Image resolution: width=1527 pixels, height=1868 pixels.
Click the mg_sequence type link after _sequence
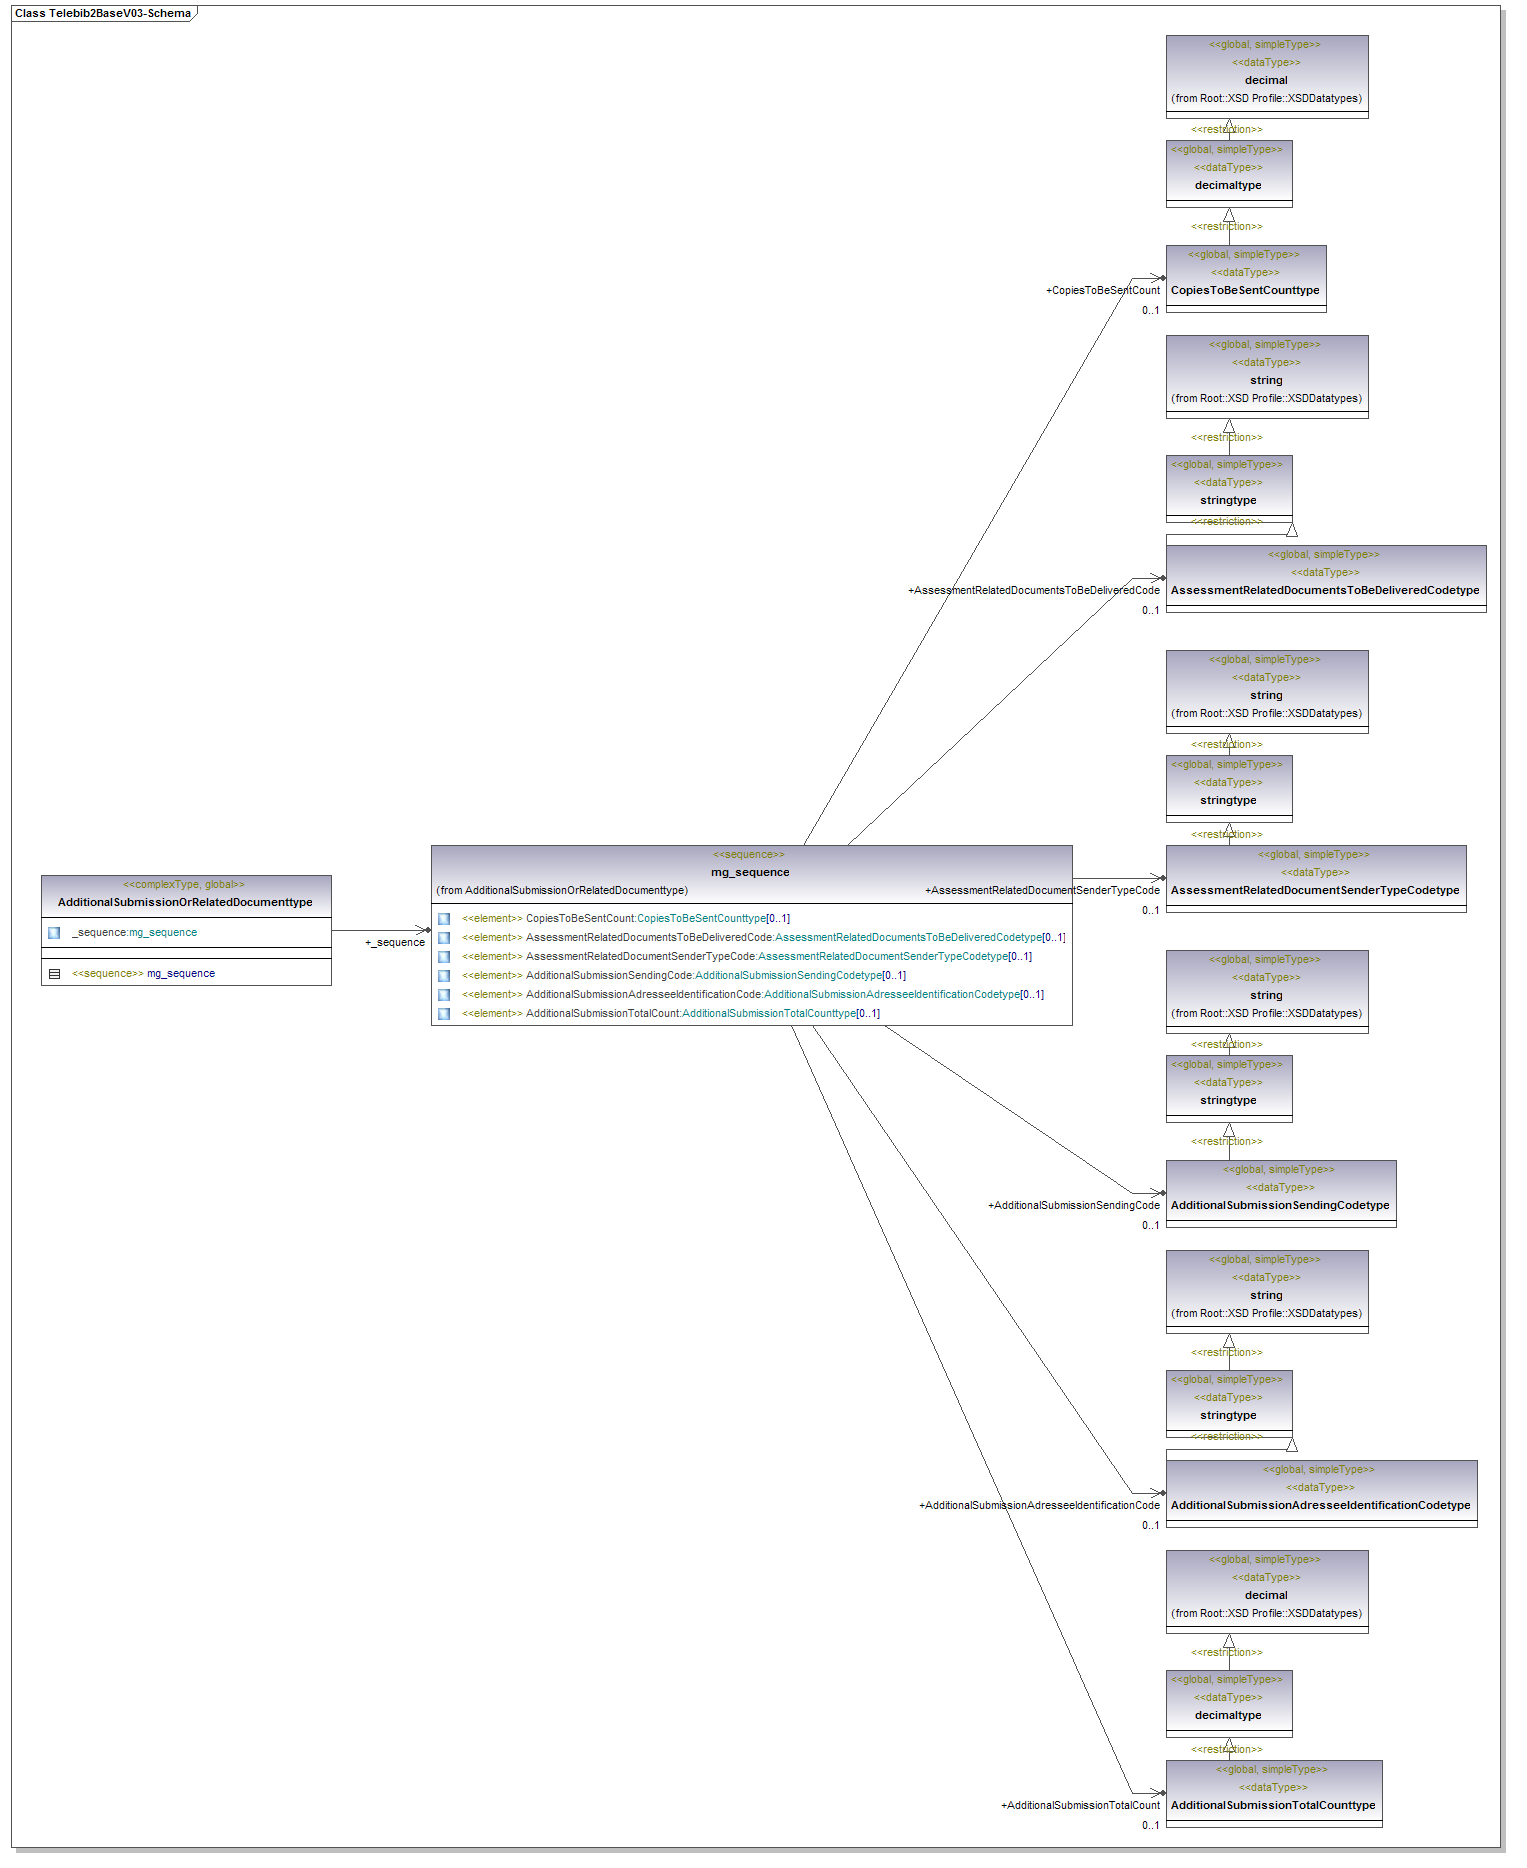click(x=163, y=933)
